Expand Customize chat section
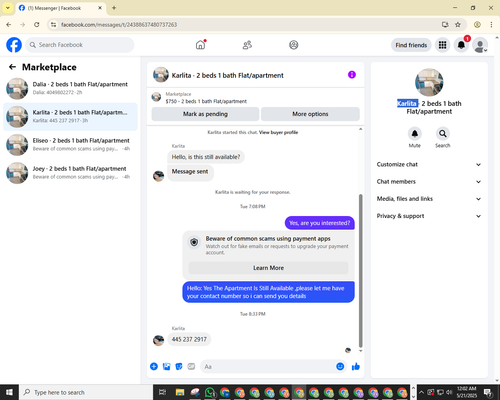 [x=429, y=164]
